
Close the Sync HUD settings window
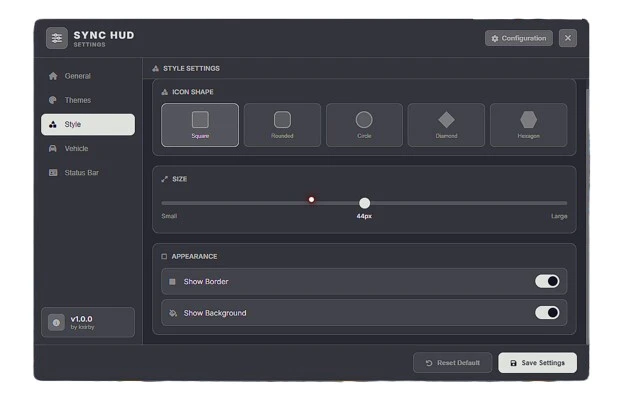(568, 38)
